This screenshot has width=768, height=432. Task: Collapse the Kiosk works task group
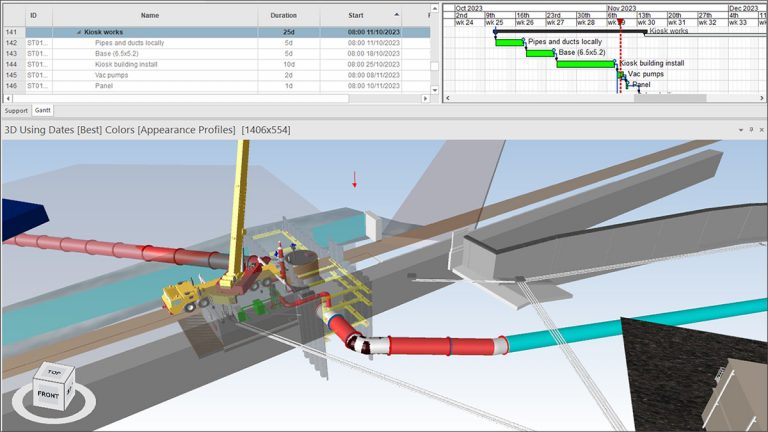pos(80,32)
